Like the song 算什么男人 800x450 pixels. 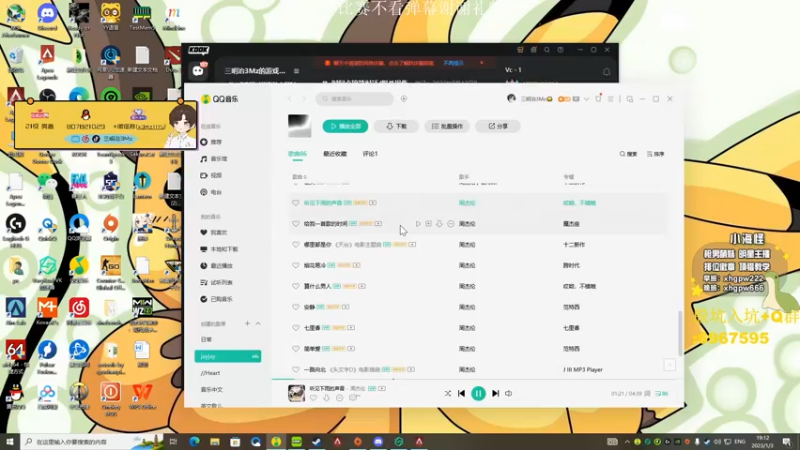click(x=295, y=286)
